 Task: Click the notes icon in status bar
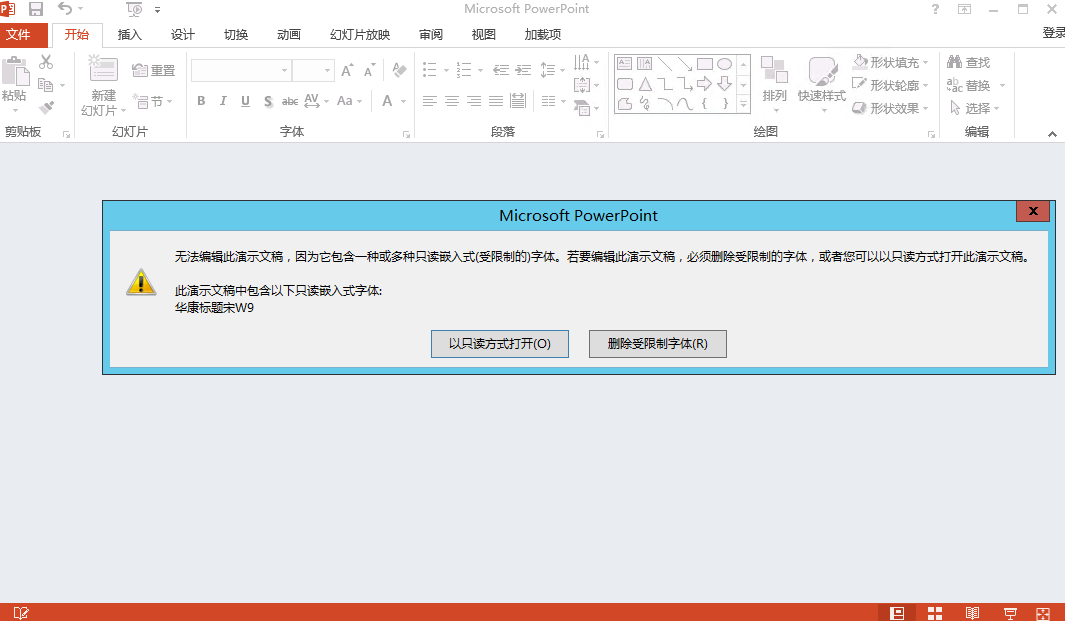pos(21,613)
